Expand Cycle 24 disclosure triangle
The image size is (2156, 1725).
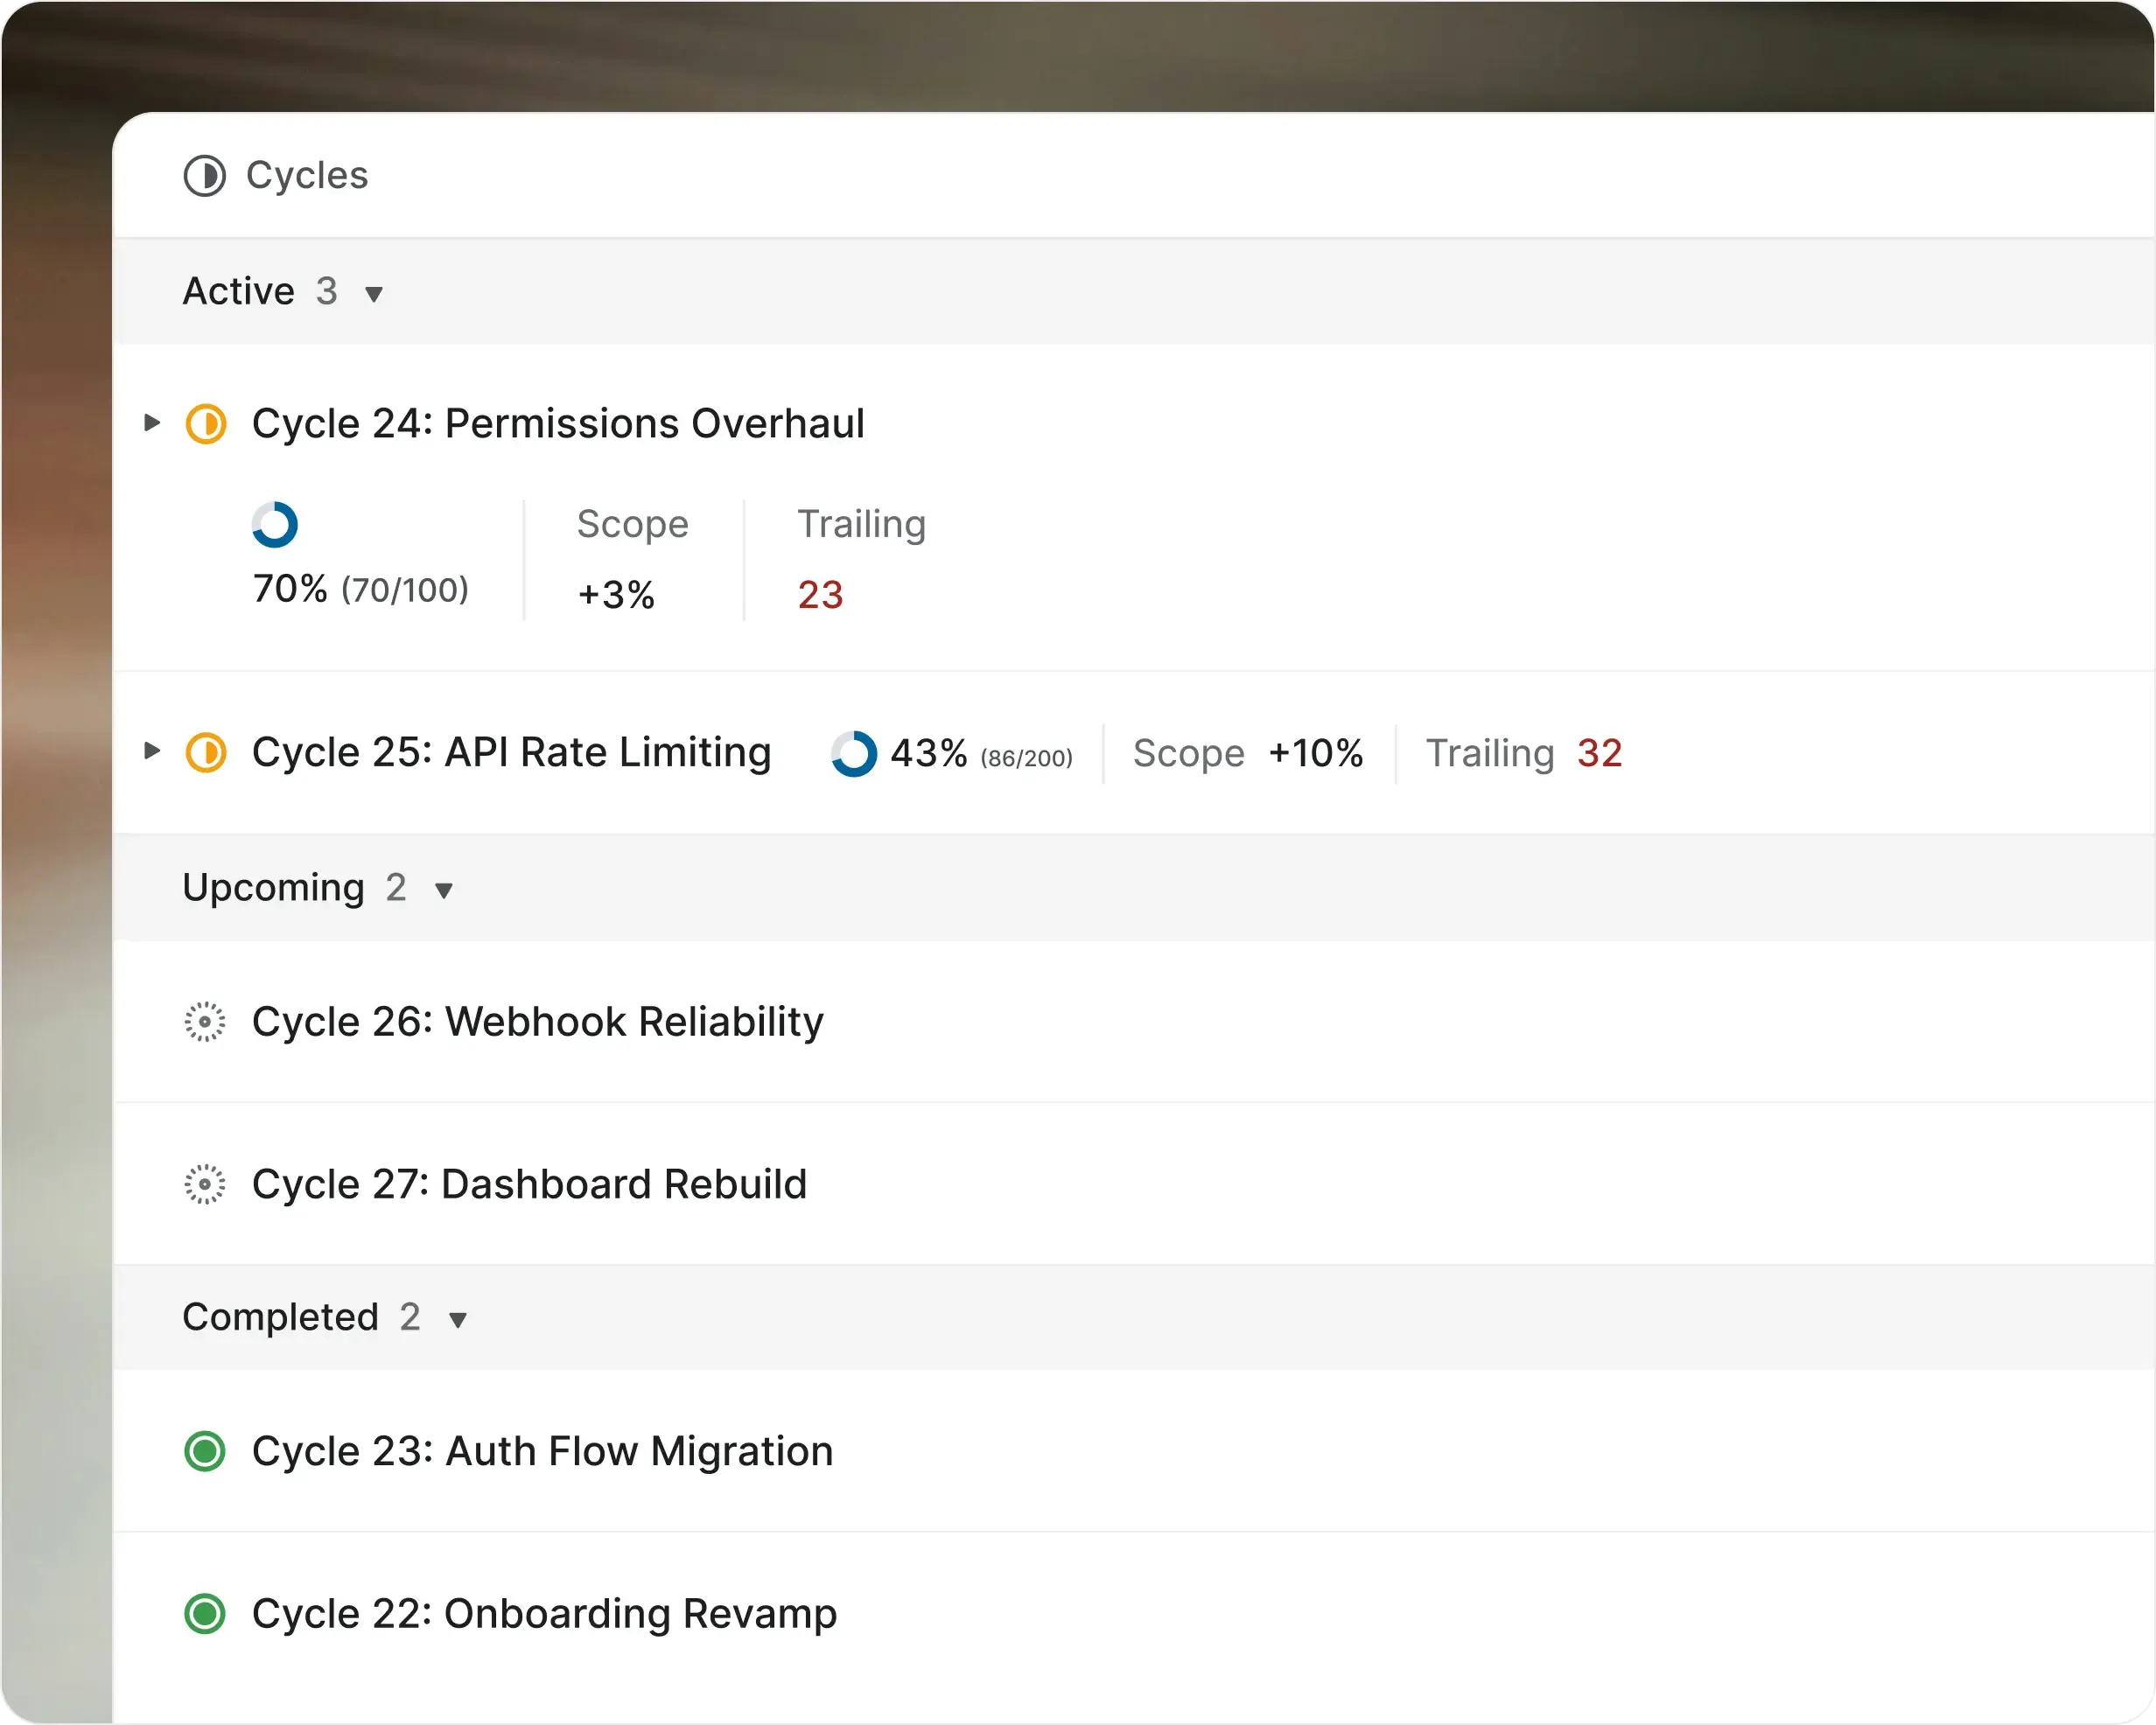coord(152,422)
